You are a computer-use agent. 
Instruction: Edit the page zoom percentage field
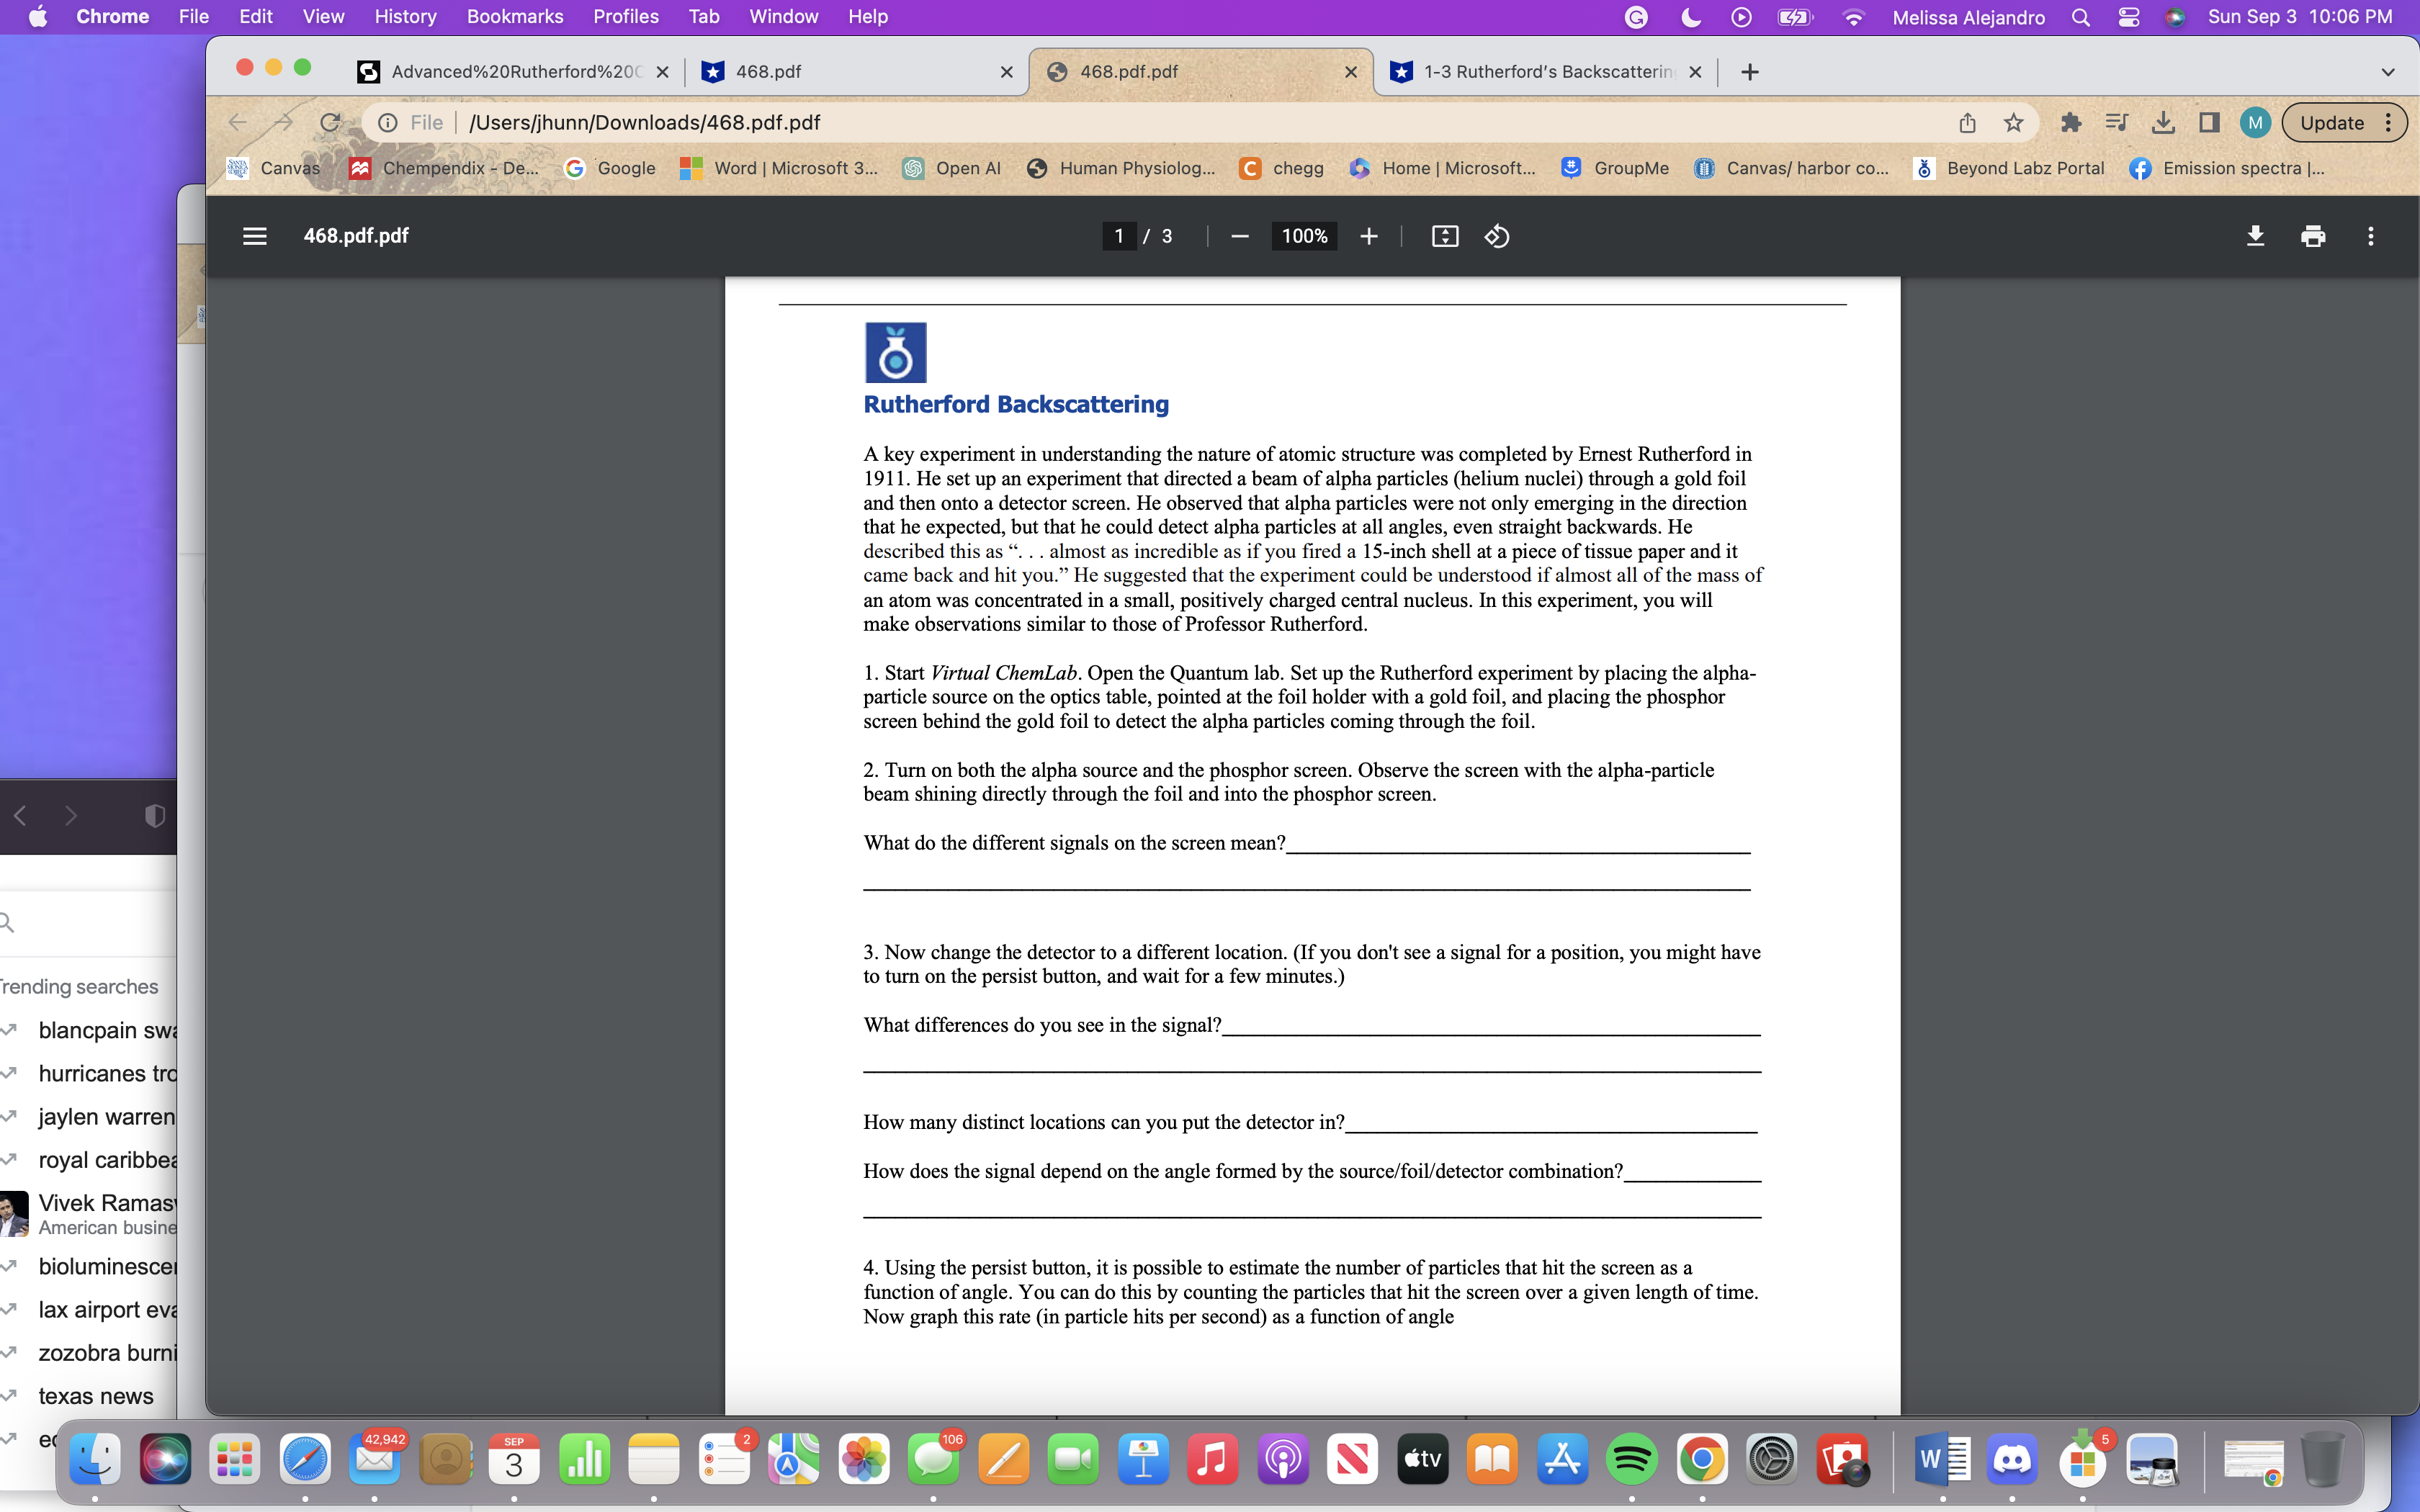tap(1304, 236)
